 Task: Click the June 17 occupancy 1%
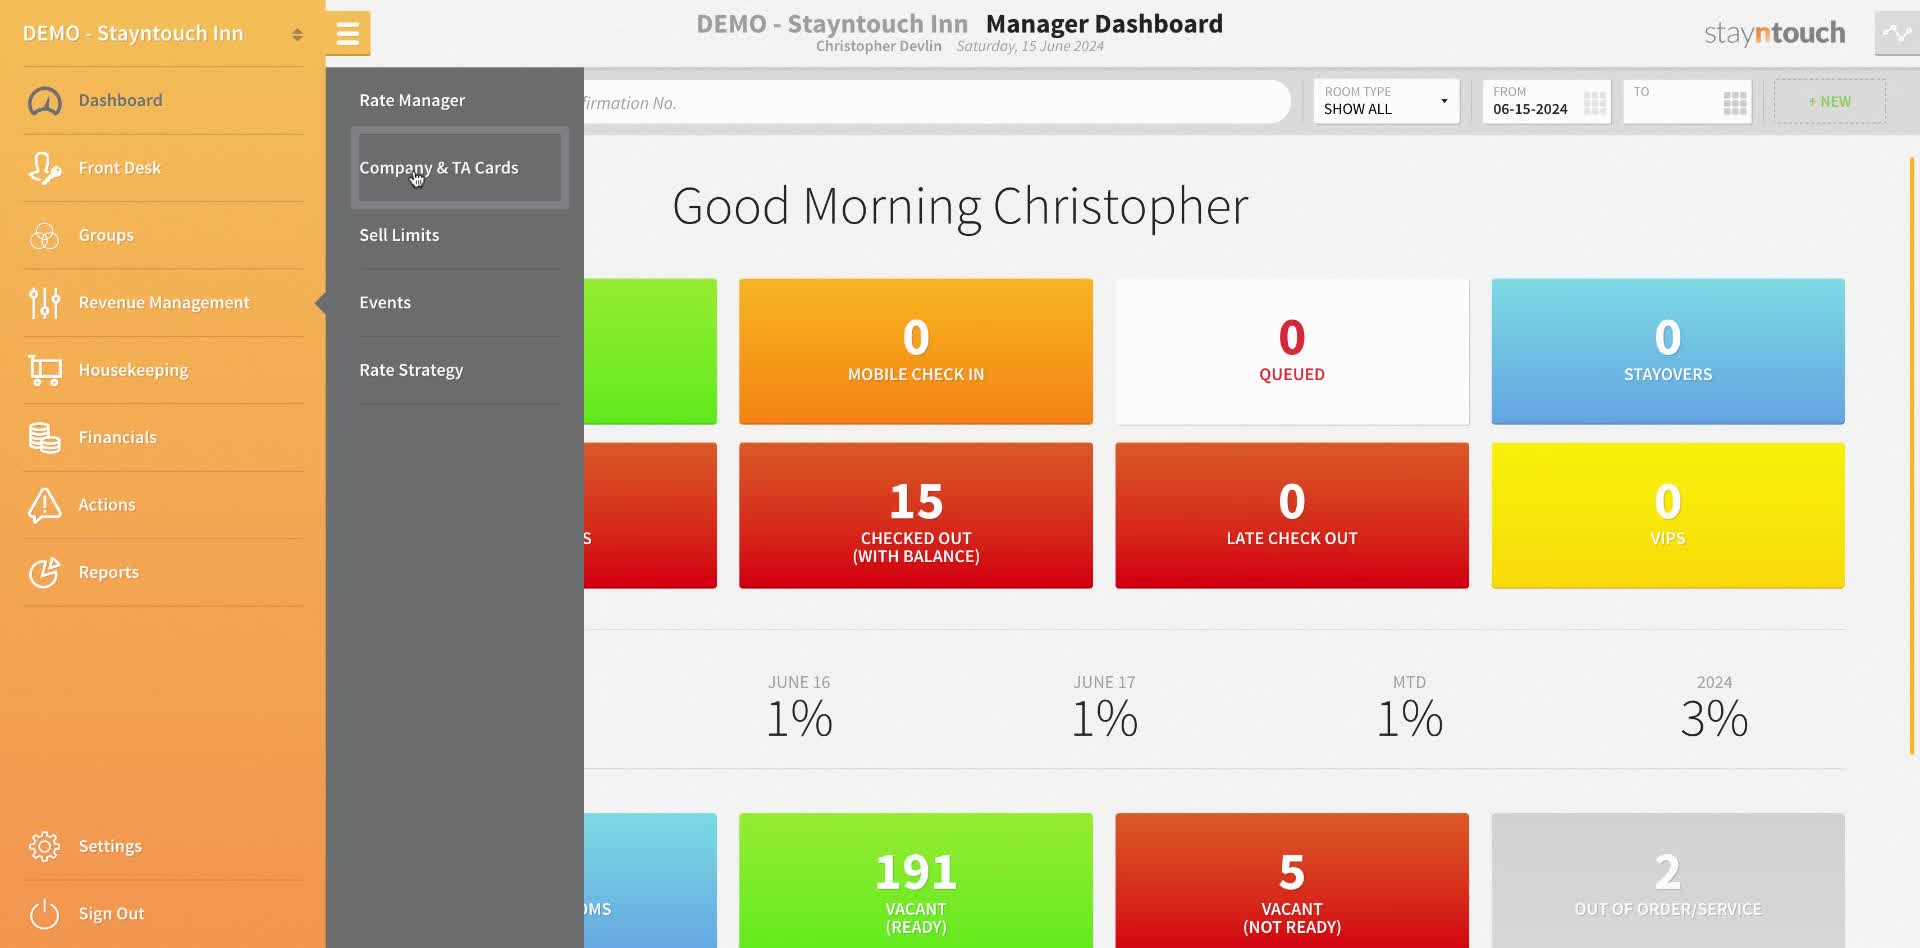[x=1104, y=719]
